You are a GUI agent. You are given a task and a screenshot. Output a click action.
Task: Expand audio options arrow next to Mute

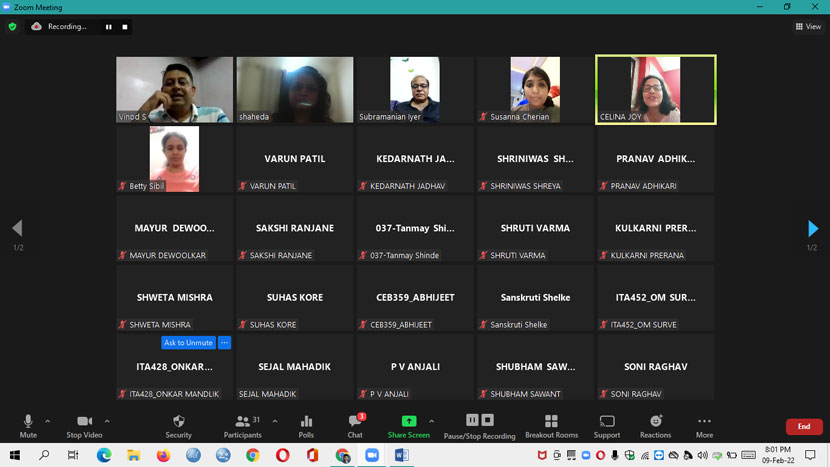(x=47, y=421)
